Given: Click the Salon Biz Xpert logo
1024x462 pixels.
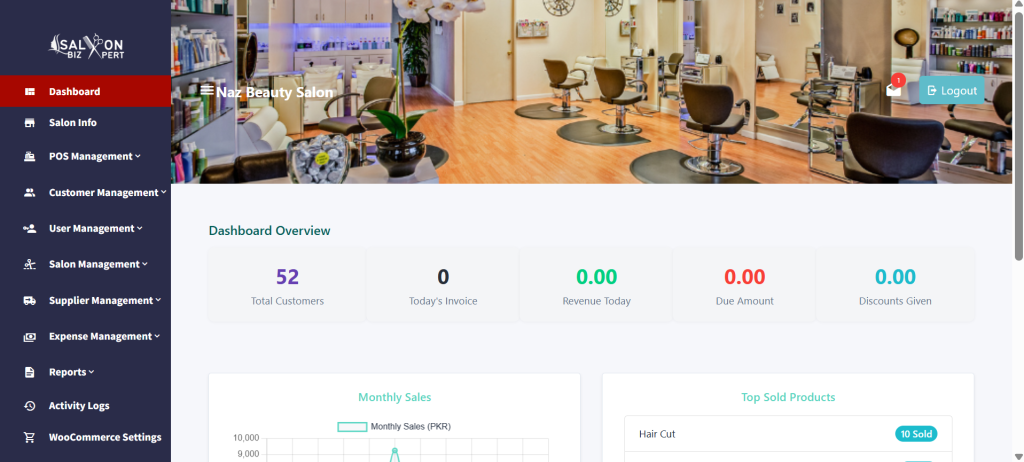Looking at the screenshot, I should (x=86, y=46).
